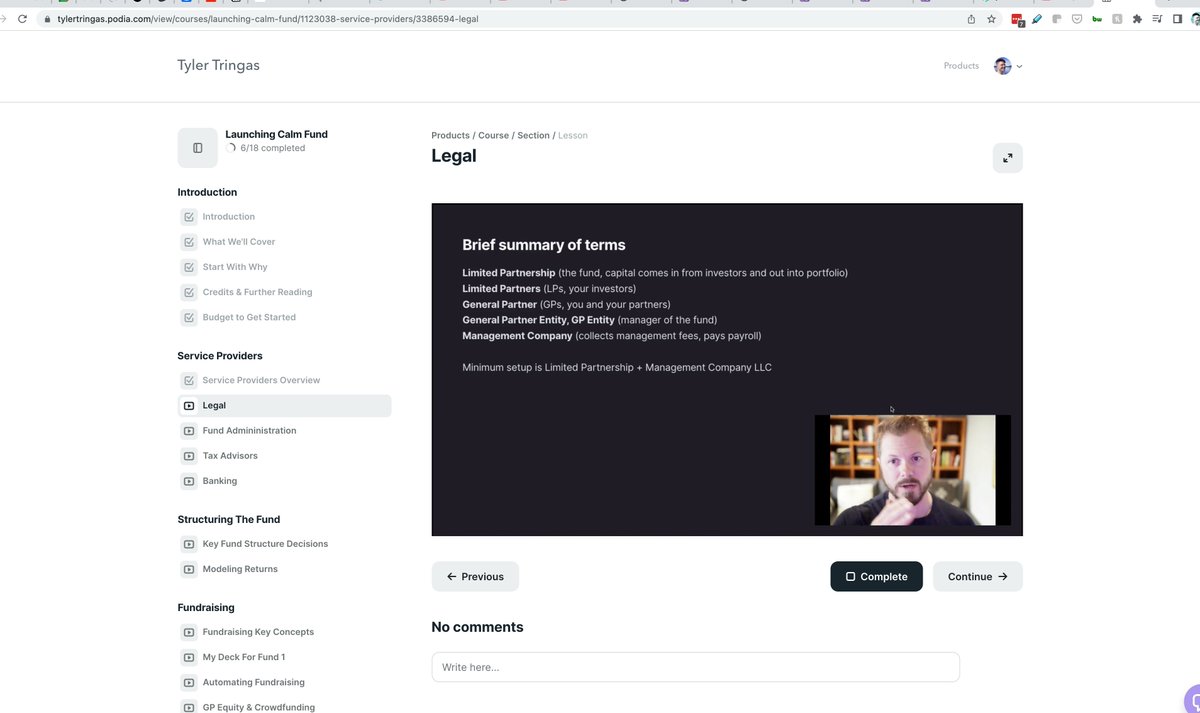Screen dimensions: 1200x713
Task: Open the user avatar dropdown menu
Action: 1007,66
